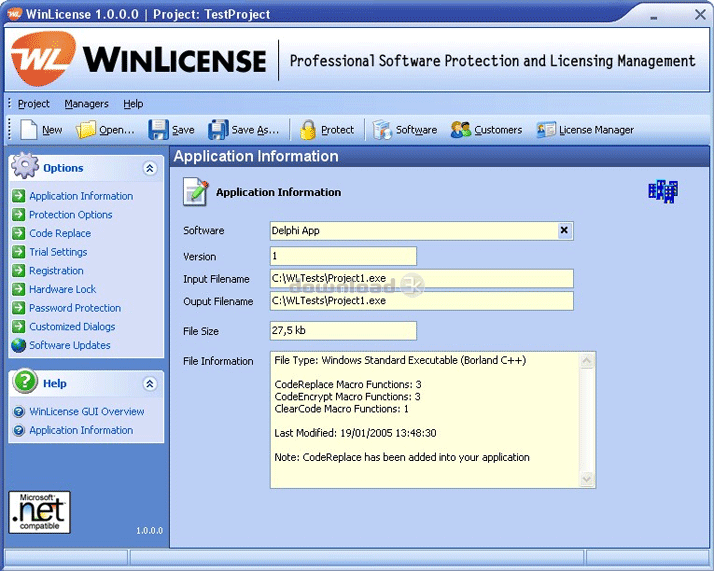Collapse the Help panel chevron
714x571 pixels.
(x=150, y=384)
